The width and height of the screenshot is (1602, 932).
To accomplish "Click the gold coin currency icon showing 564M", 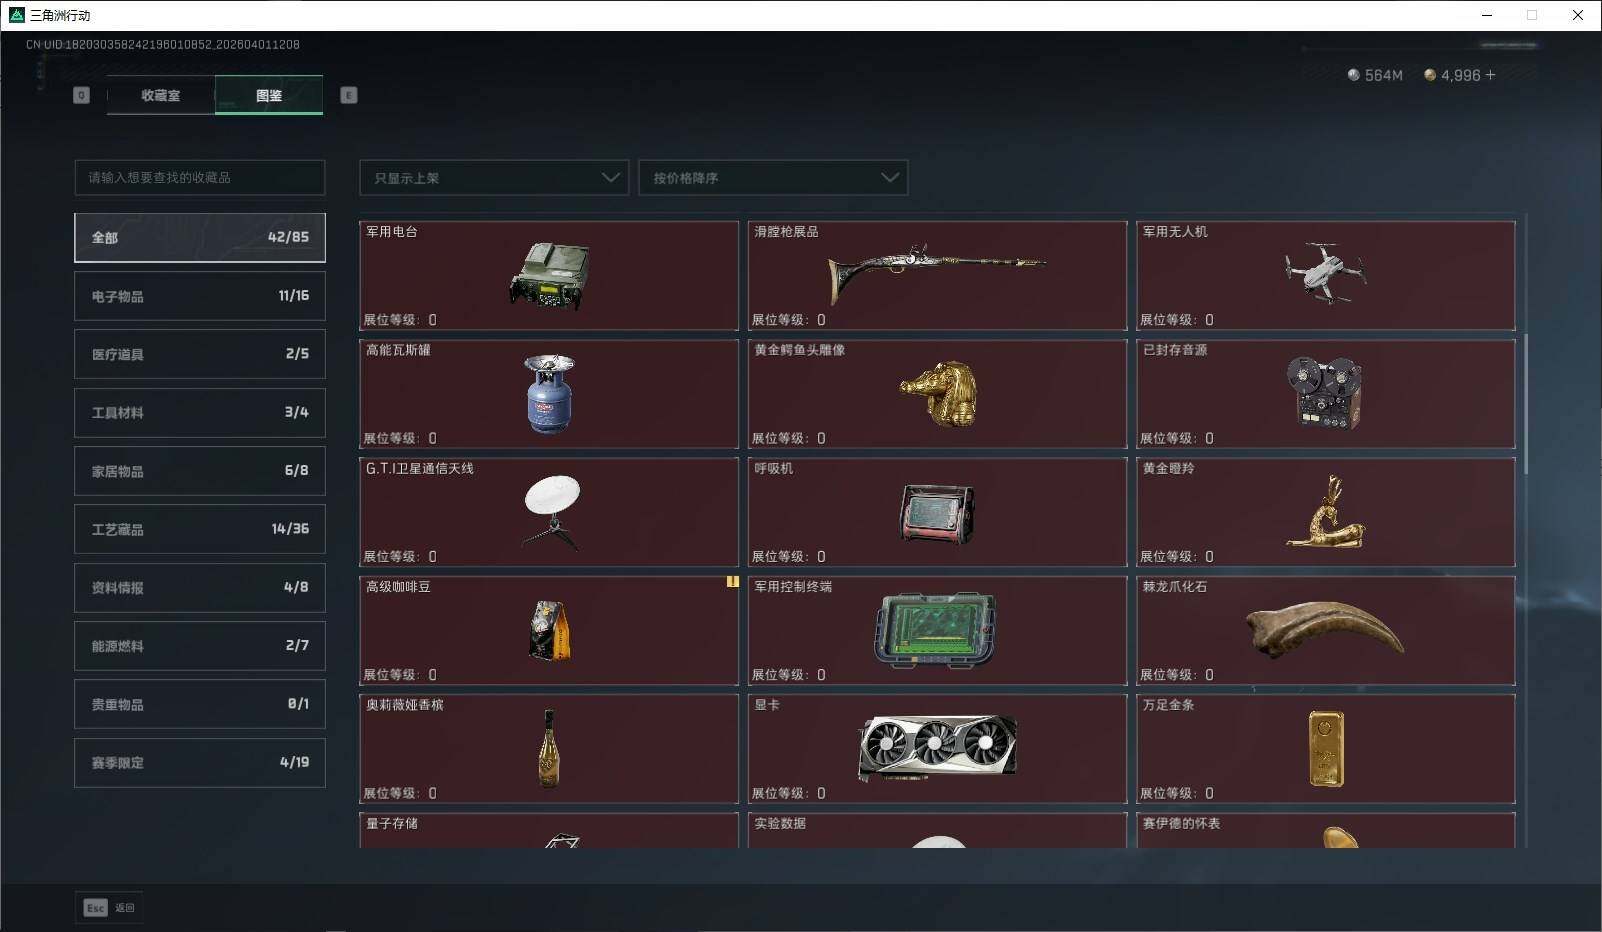I will [x=1355, y=75].
